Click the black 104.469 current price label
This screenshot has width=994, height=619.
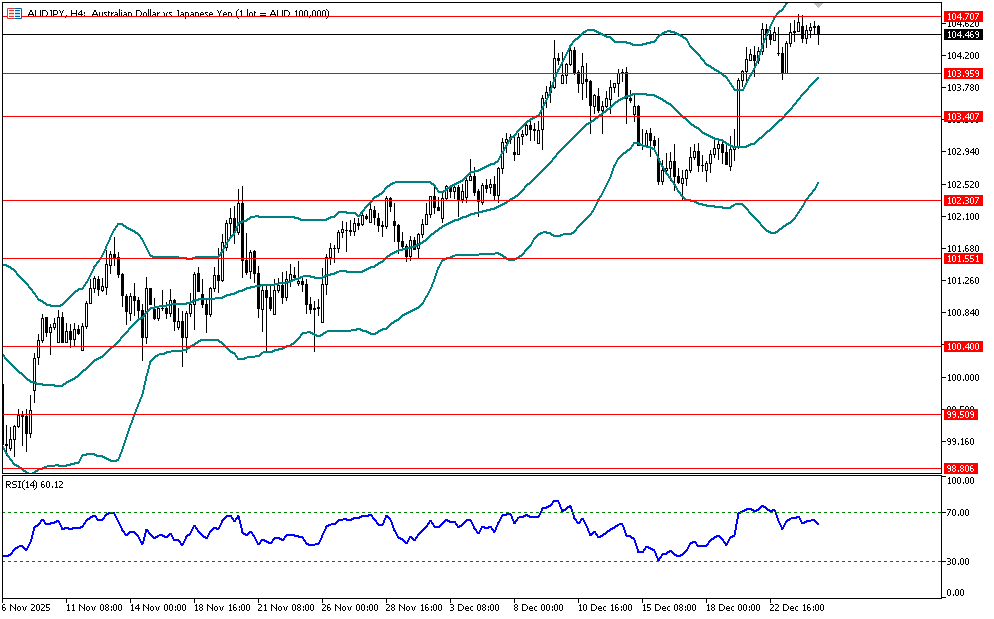tap(961, 34)
